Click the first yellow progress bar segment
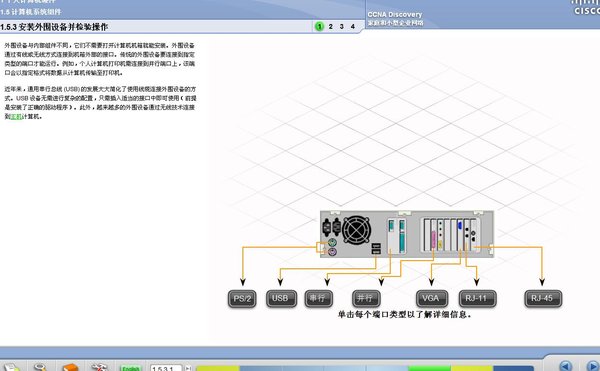This screenshot has height=371, width=600. pyautogui.click(x=218, y=368)
